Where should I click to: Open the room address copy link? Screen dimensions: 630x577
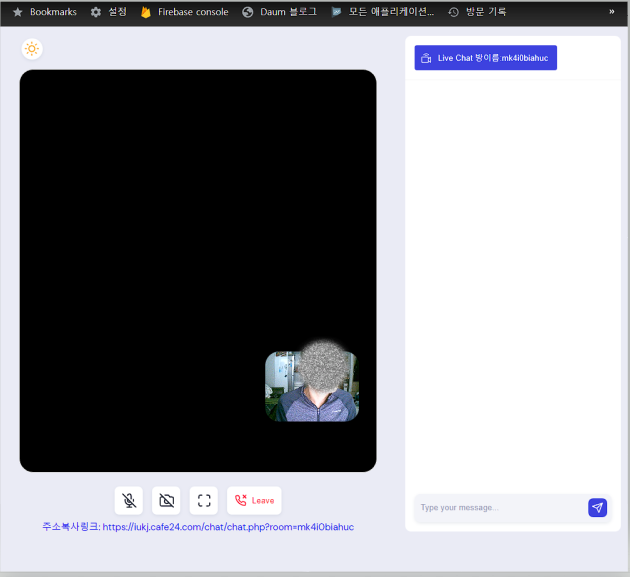coord(198,527)
